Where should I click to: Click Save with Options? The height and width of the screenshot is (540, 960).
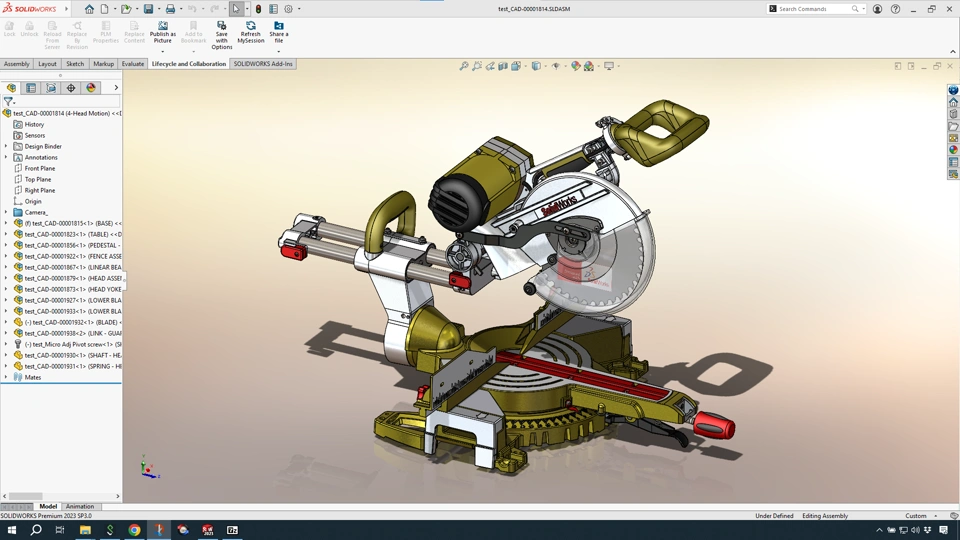[x=222, y=36]
